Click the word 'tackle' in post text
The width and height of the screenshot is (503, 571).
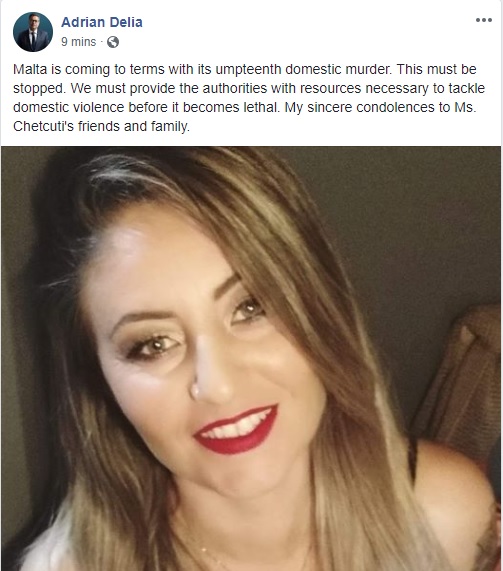coord(467,88)
